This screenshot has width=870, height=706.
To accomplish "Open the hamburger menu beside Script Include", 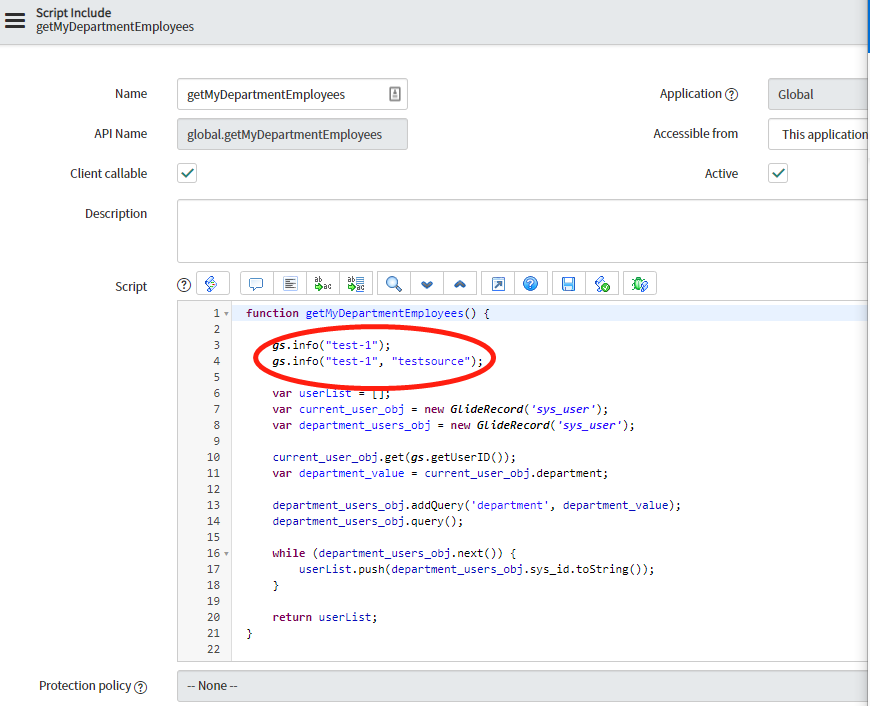I will [15, 20].
